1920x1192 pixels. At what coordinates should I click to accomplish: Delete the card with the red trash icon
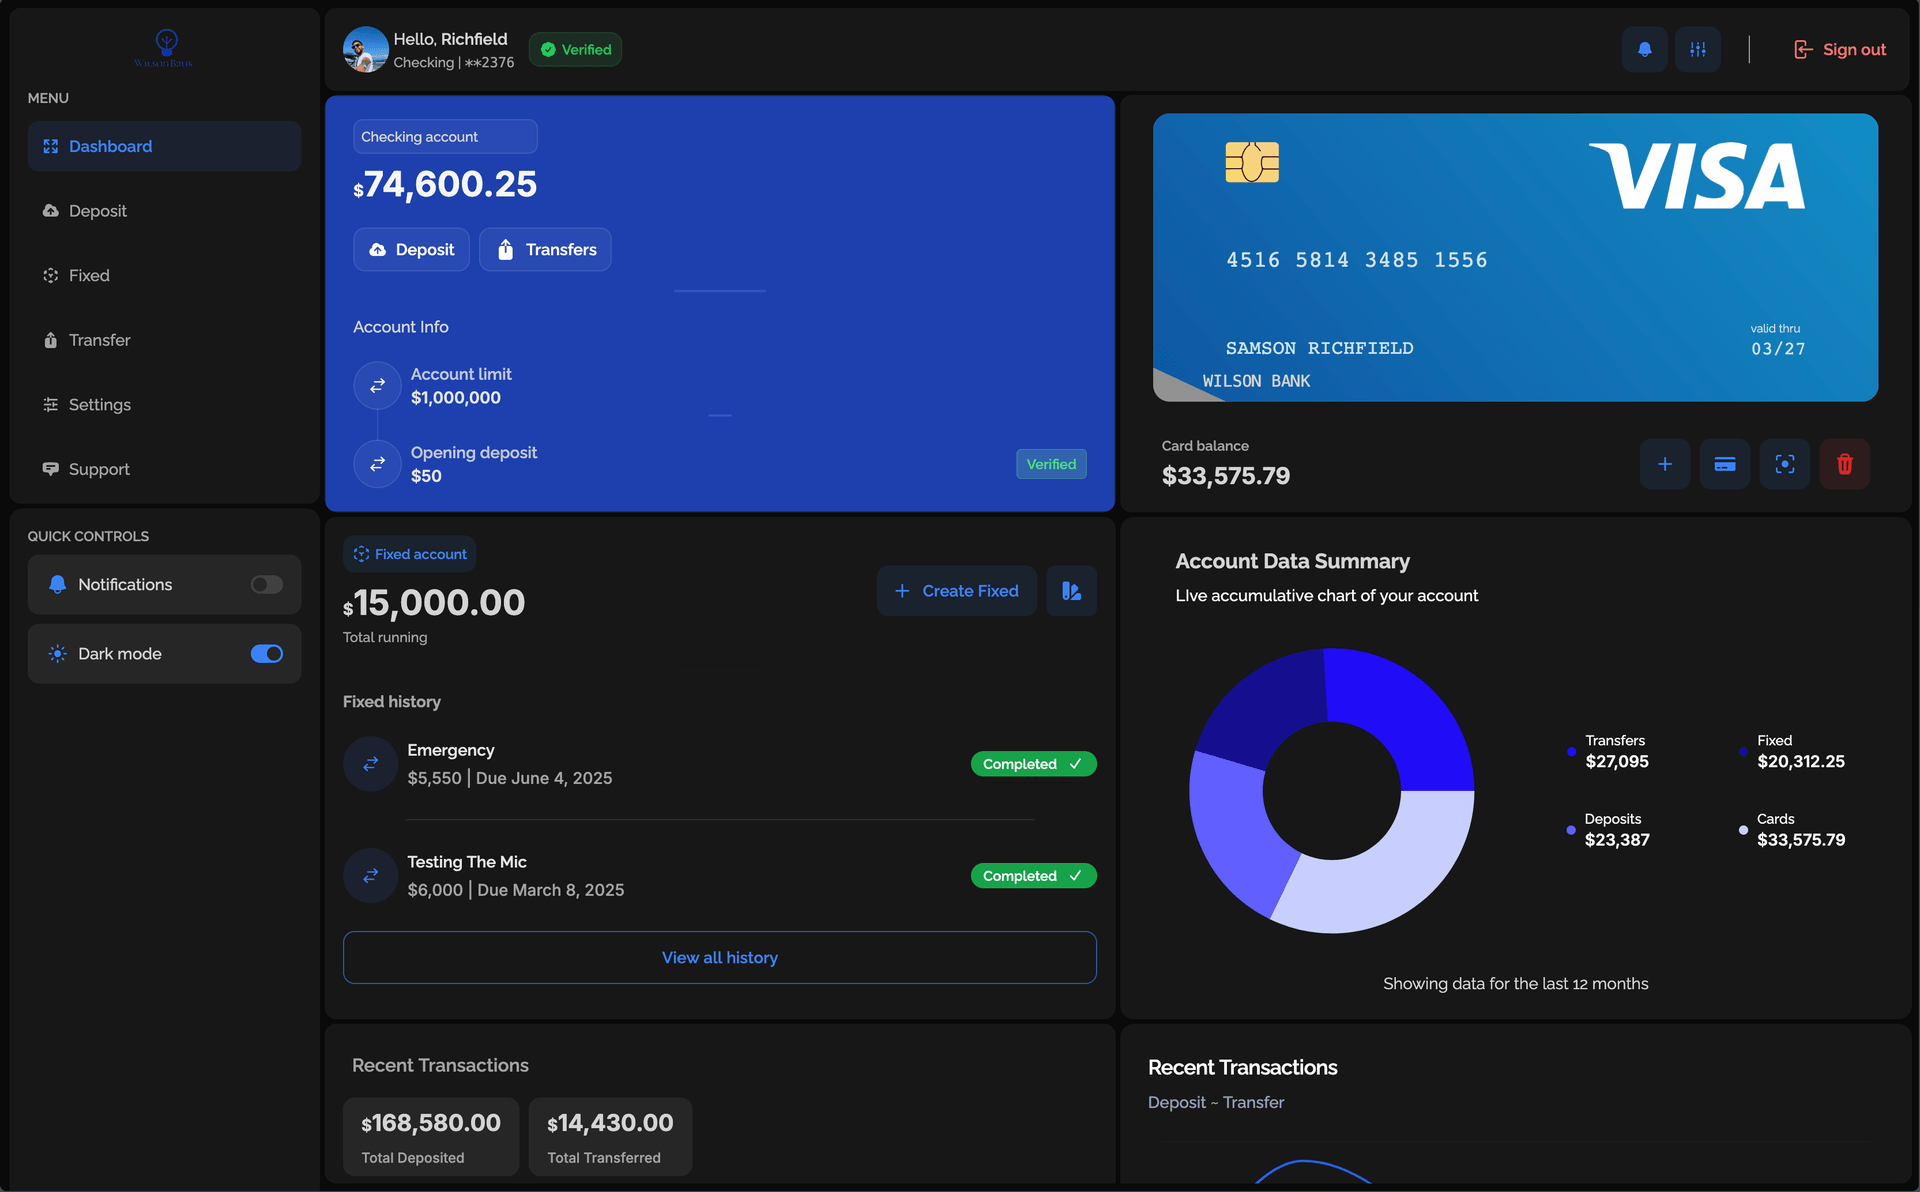1844,464
